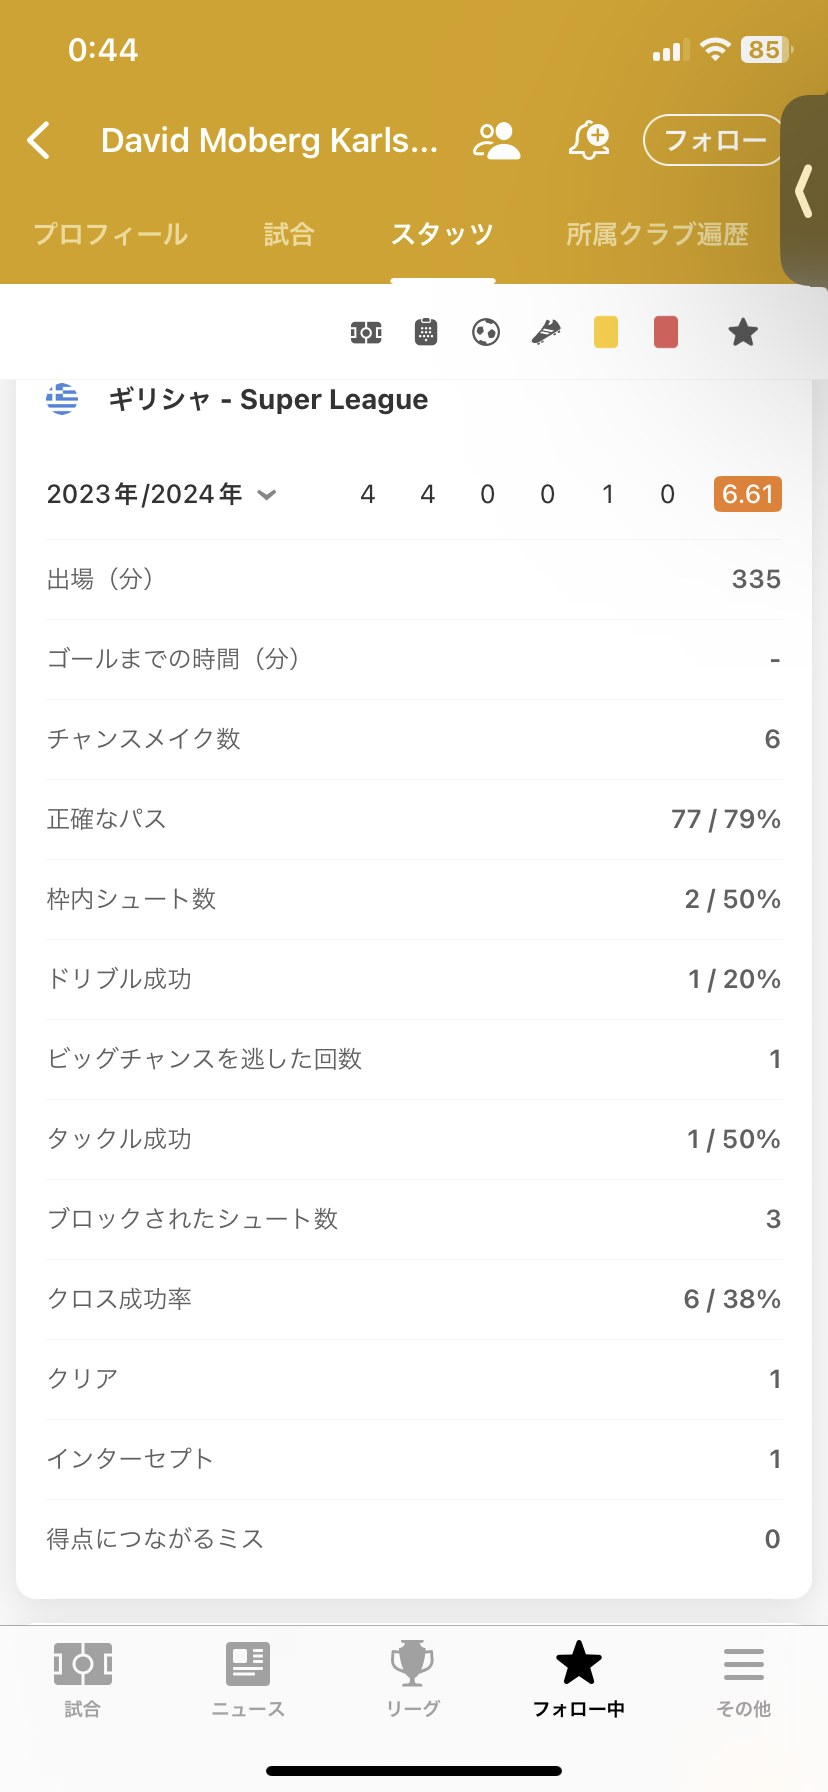Open the 所属クラブ遍歴 tab
The height and width of the screenshot is (1792, 828).
pos(657,235)
